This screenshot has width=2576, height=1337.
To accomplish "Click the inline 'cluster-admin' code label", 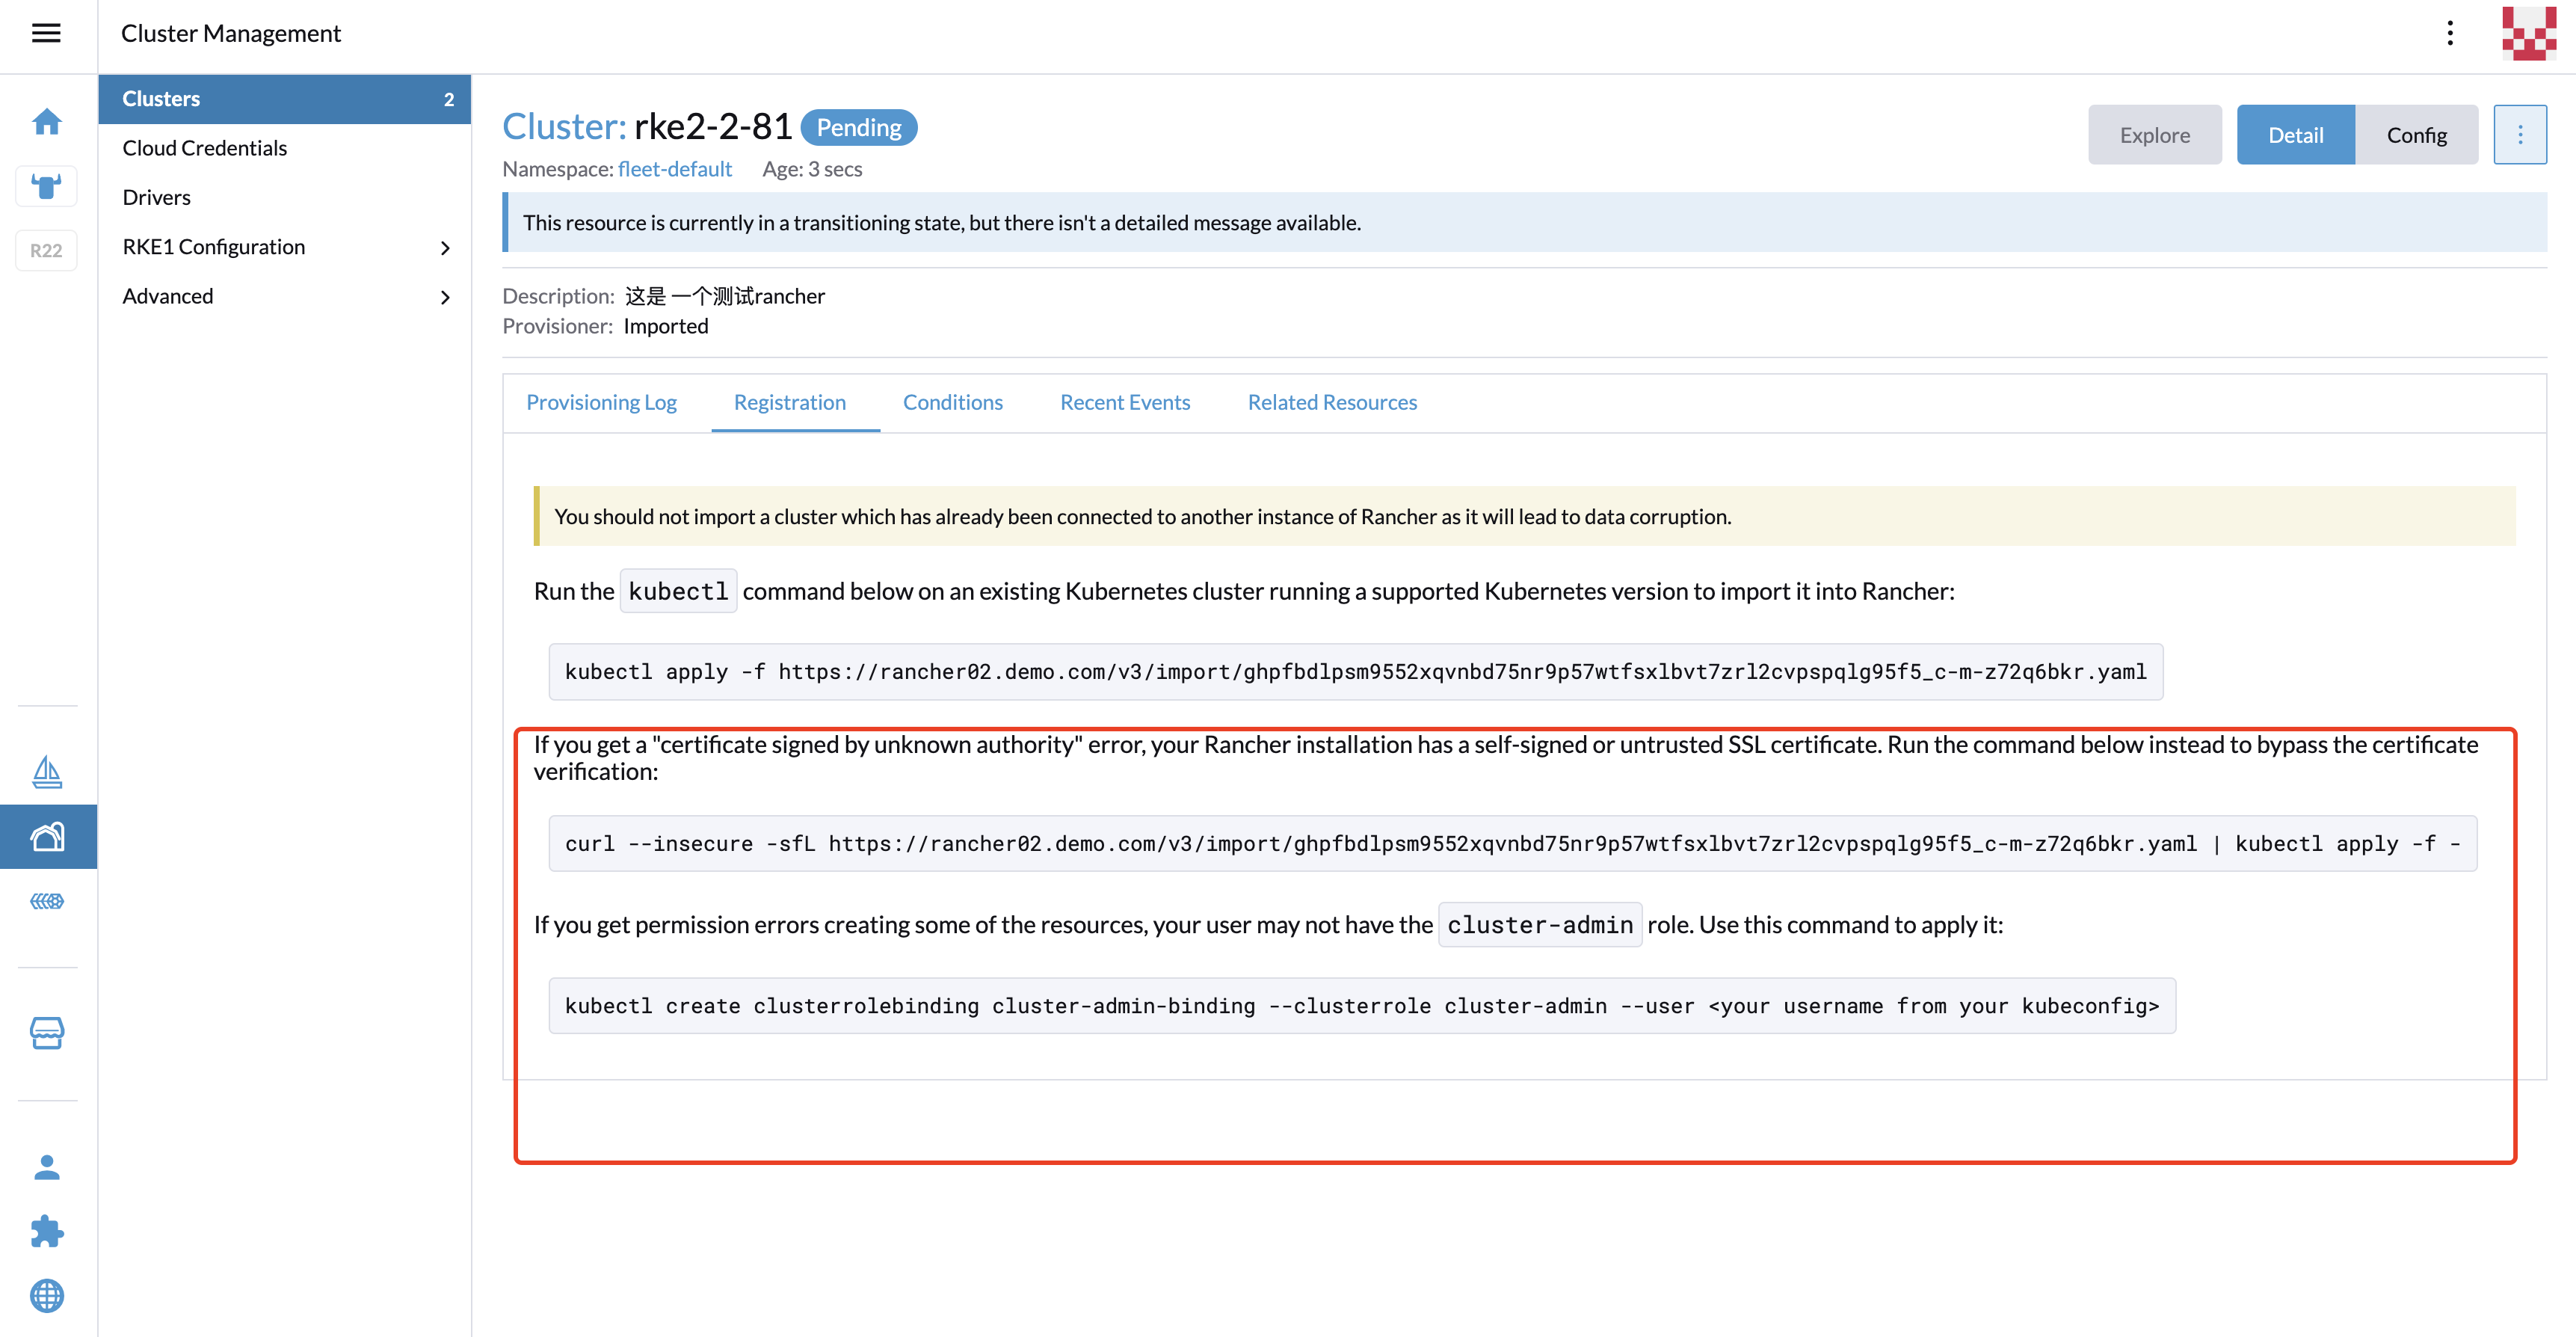I will tap(1540, 925).
